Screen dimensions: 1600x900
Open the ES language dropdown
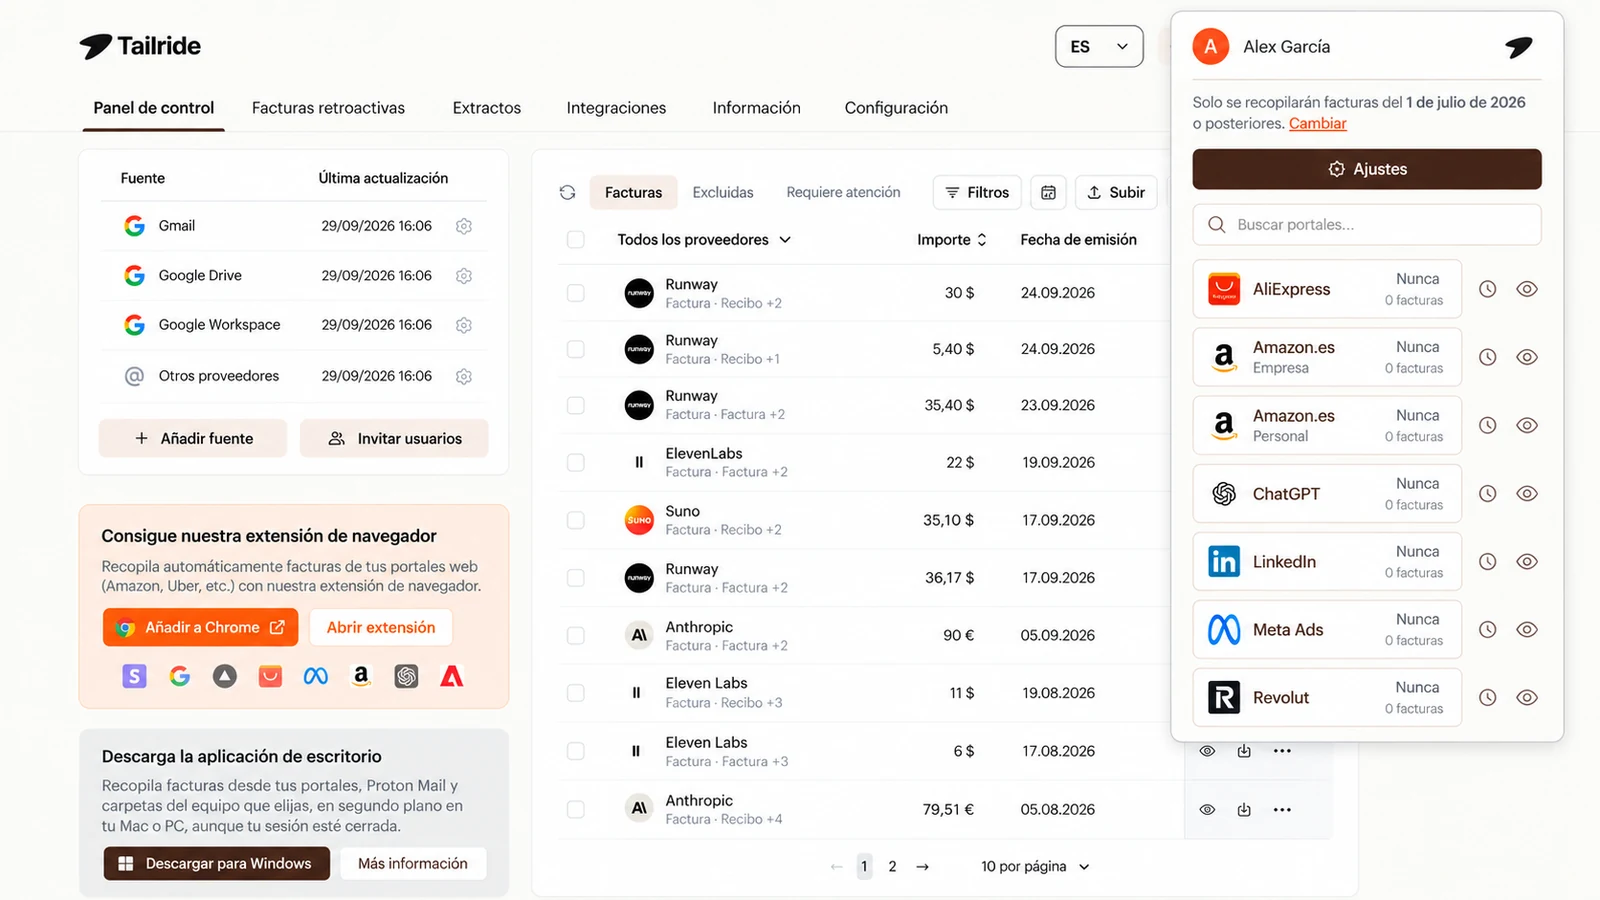[x=1099, y=46]
